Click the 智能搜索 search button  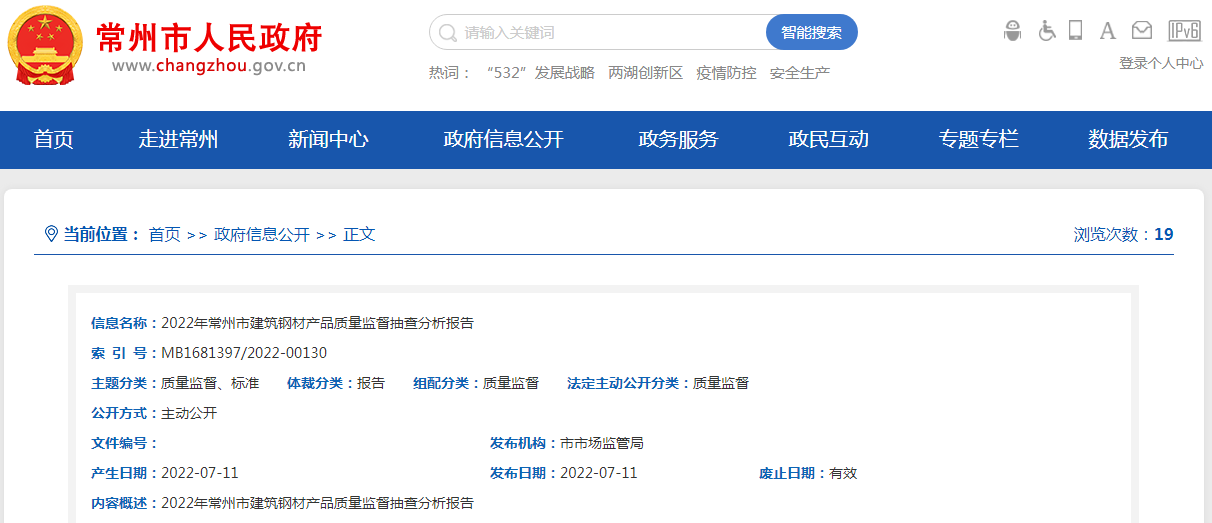812,32
